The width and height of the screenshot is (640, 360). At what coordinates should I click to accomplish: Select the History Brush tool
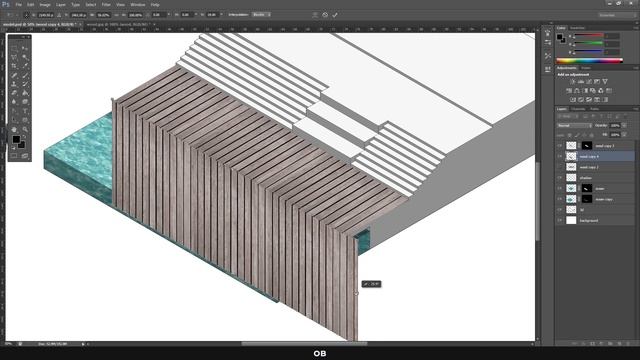pyautogui.click(x=25, y=84)
